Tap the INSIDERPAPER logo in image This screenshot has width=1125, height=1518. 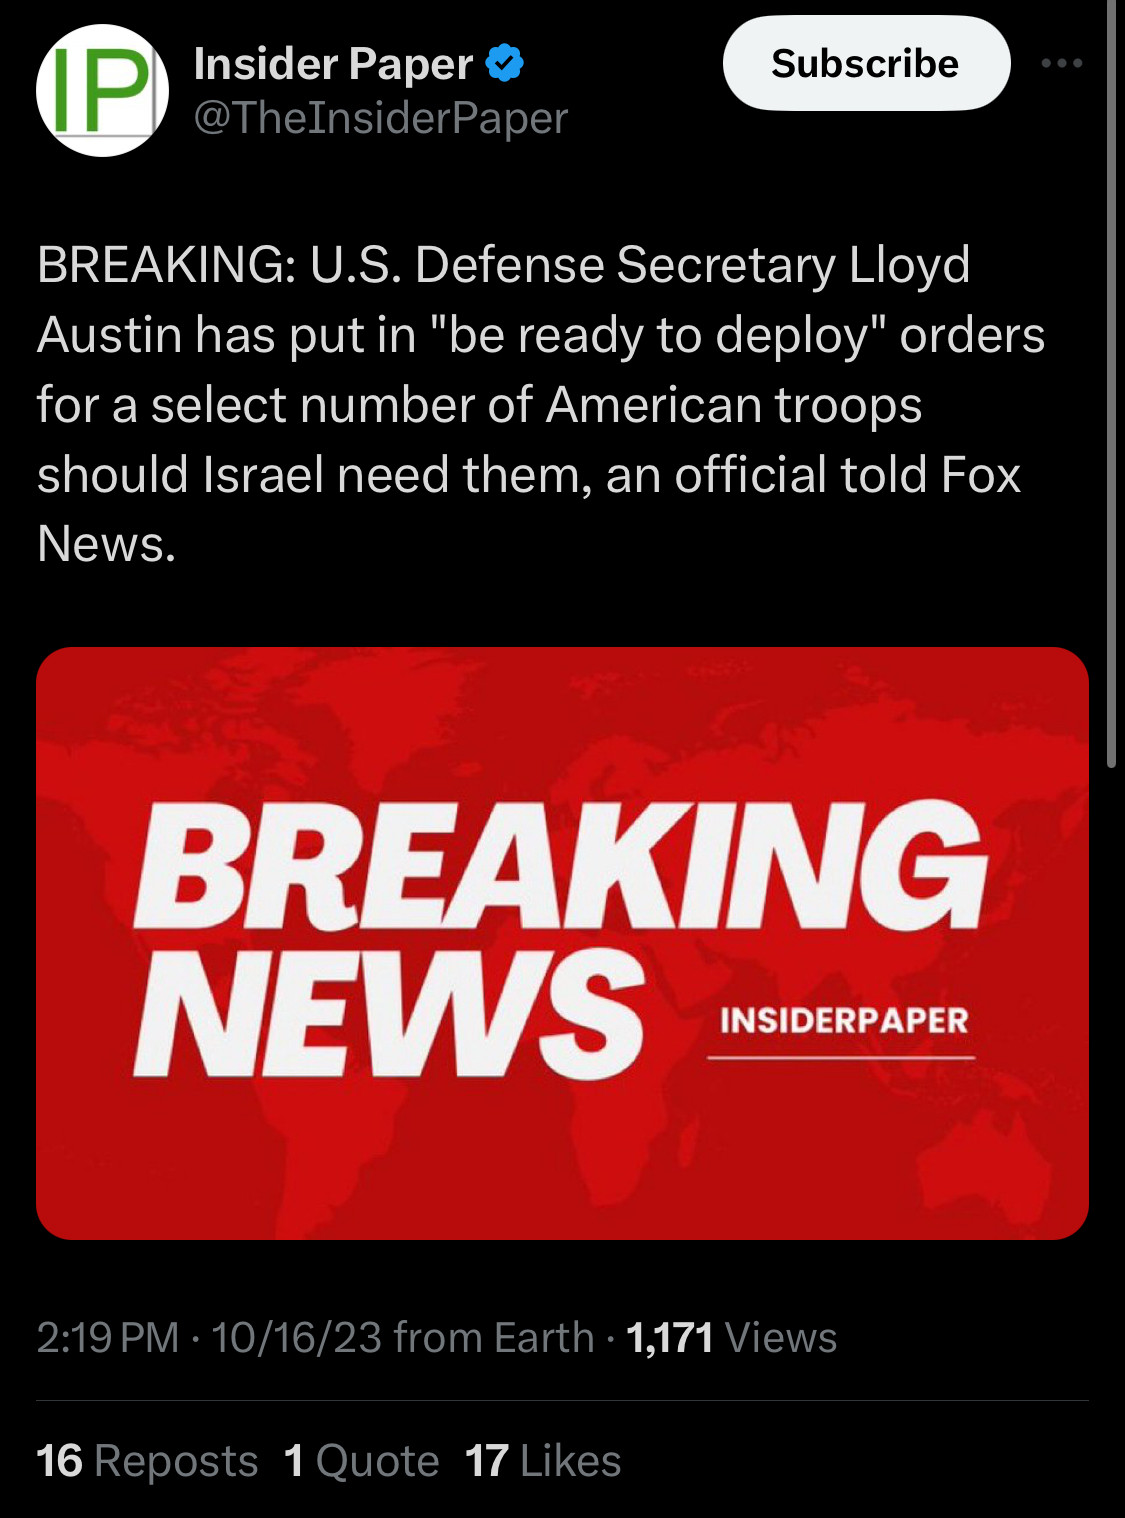(843, 1021)
